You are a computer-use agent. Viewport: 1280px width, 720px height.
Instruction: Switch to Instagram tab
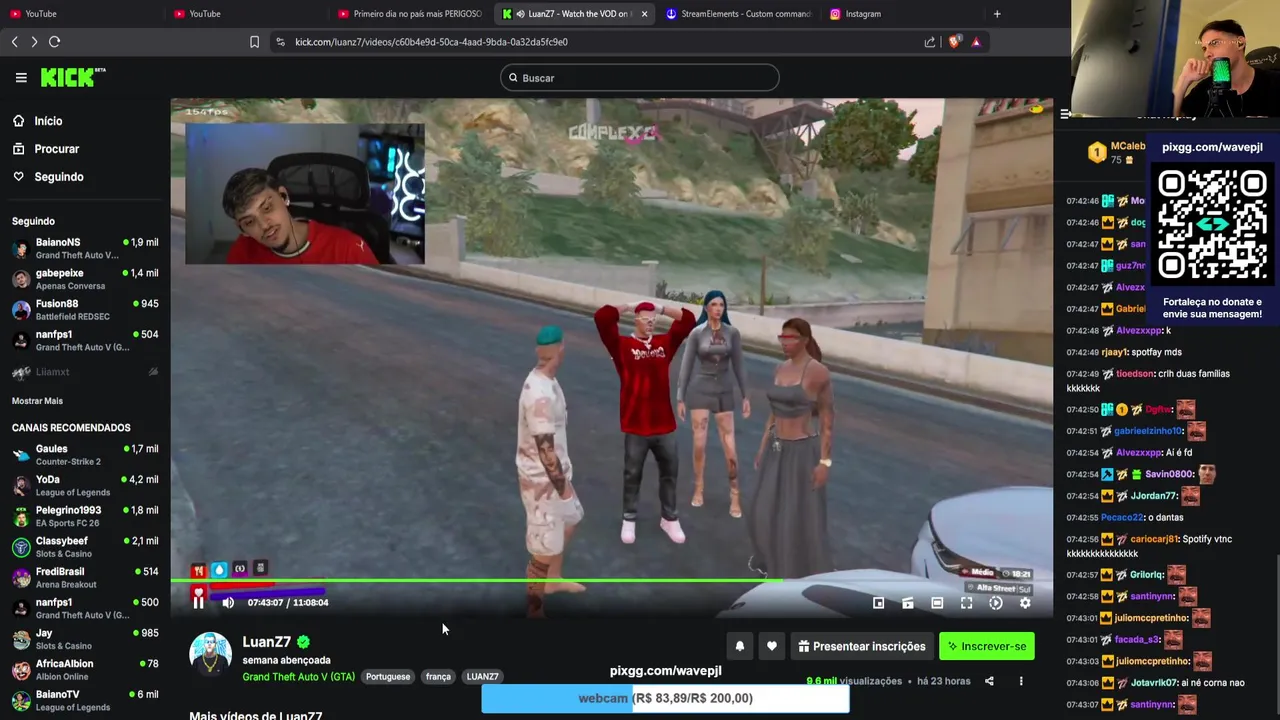(900, 14)
